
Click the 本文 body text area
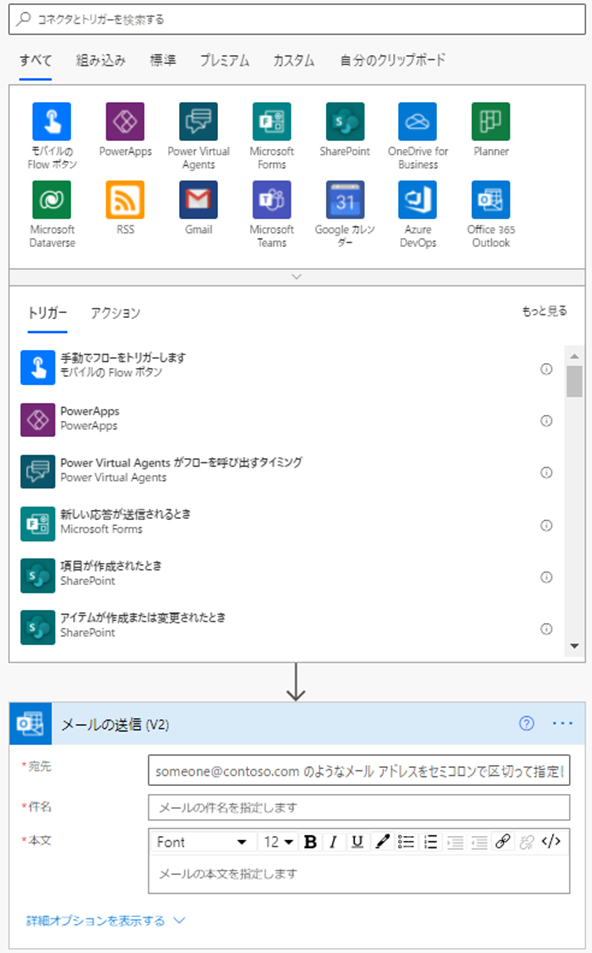click(x=359, y=874)
